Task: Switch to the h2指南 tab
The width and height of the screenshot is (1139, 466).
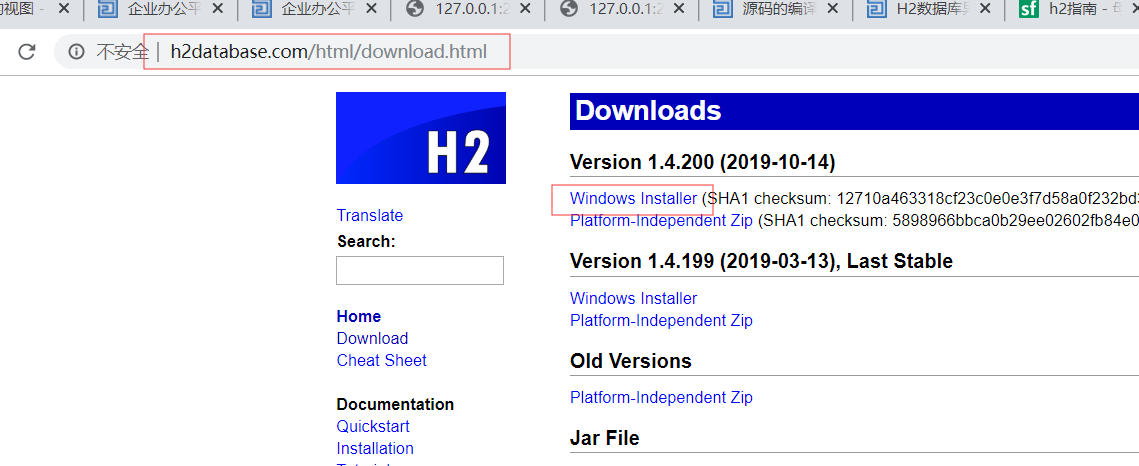Action: [1072, 9]
